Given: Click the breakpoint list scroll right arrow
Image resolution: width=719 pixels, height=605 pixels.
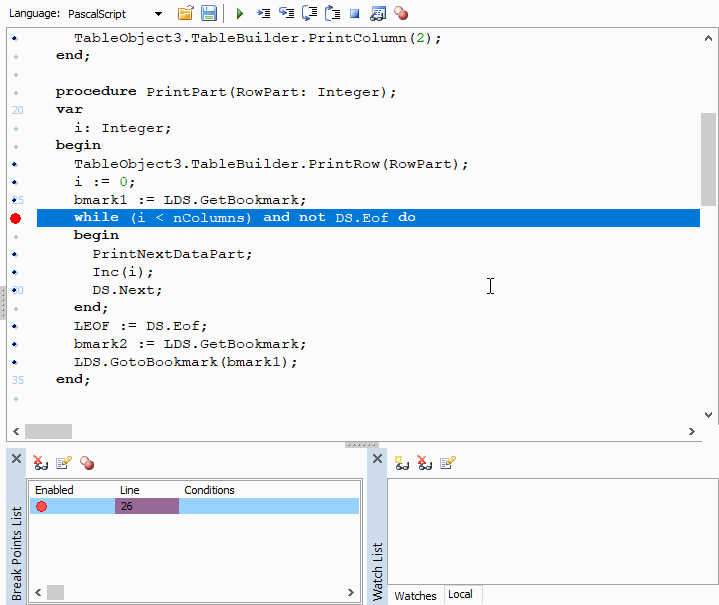Looking at the screenshot, I should pos(351,592).
